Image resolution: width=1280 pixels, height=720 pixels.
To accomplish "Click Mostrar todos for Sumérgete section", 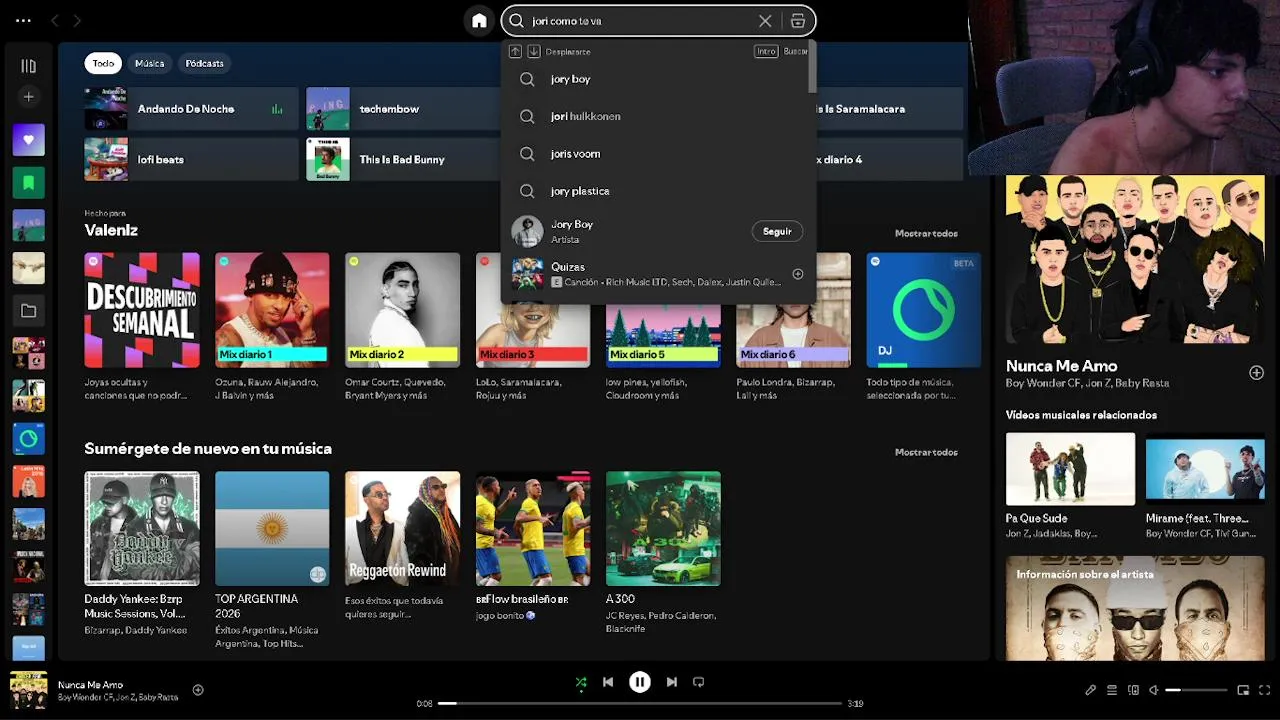I will tap(926, 452).
